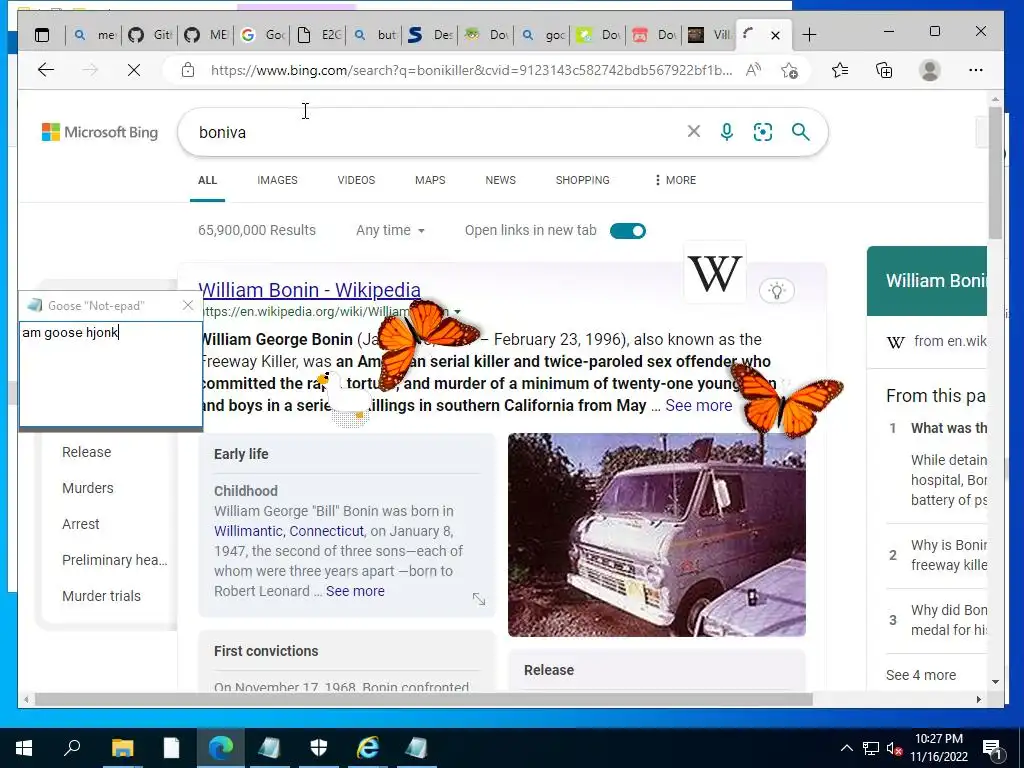Open Read aloud in address bar
The image size is (1024, 768).
point(754,70)
